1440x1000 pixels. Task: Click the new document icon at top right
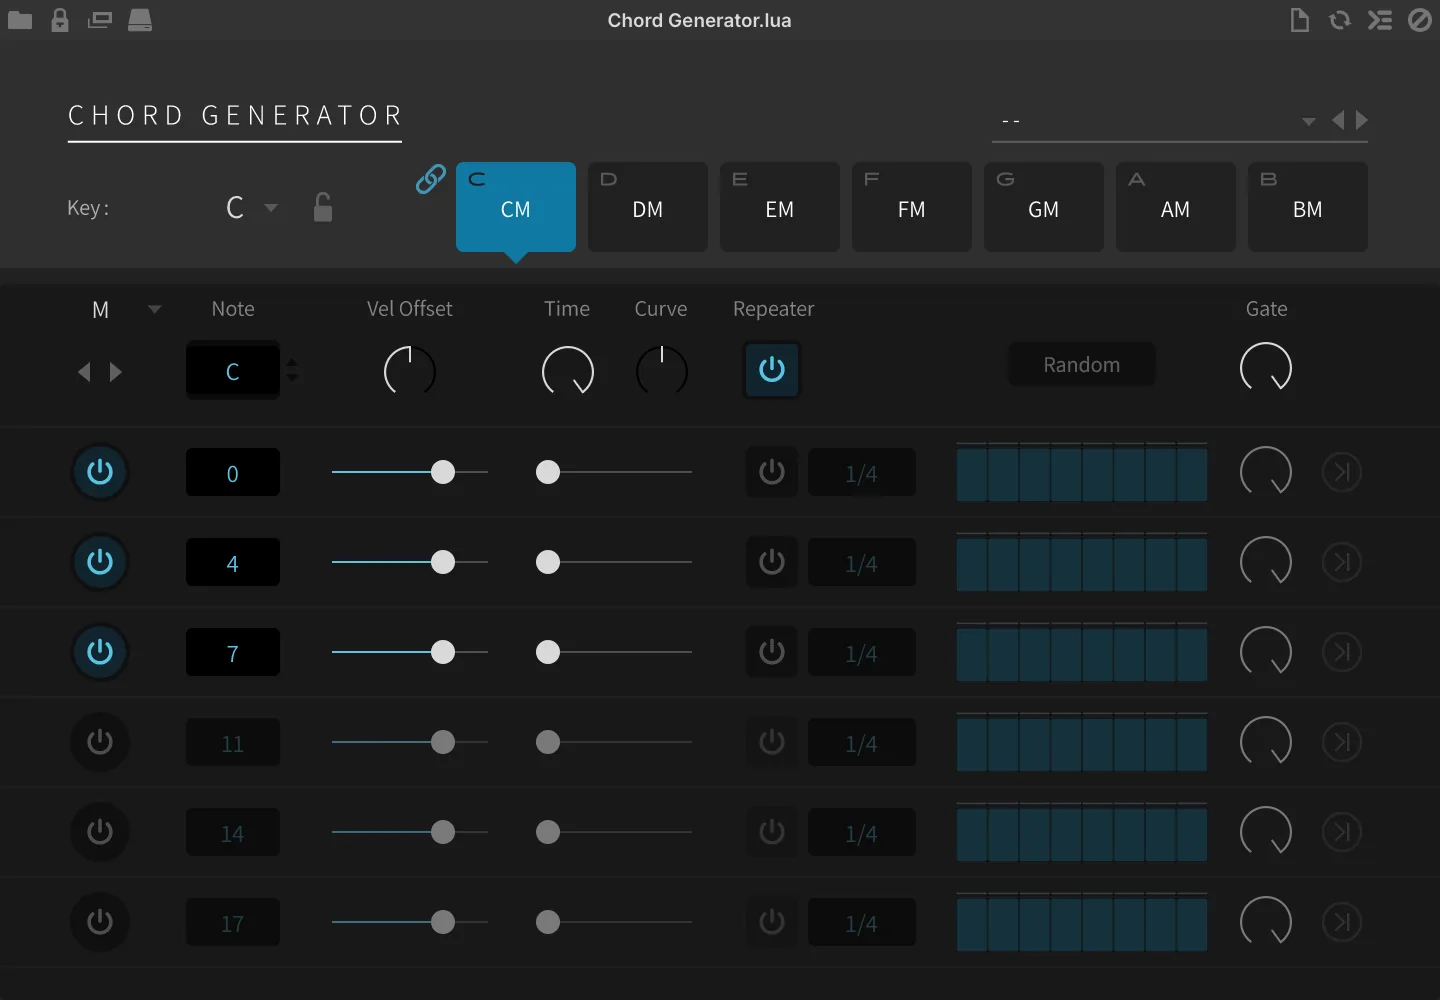tap(1300, 20)
